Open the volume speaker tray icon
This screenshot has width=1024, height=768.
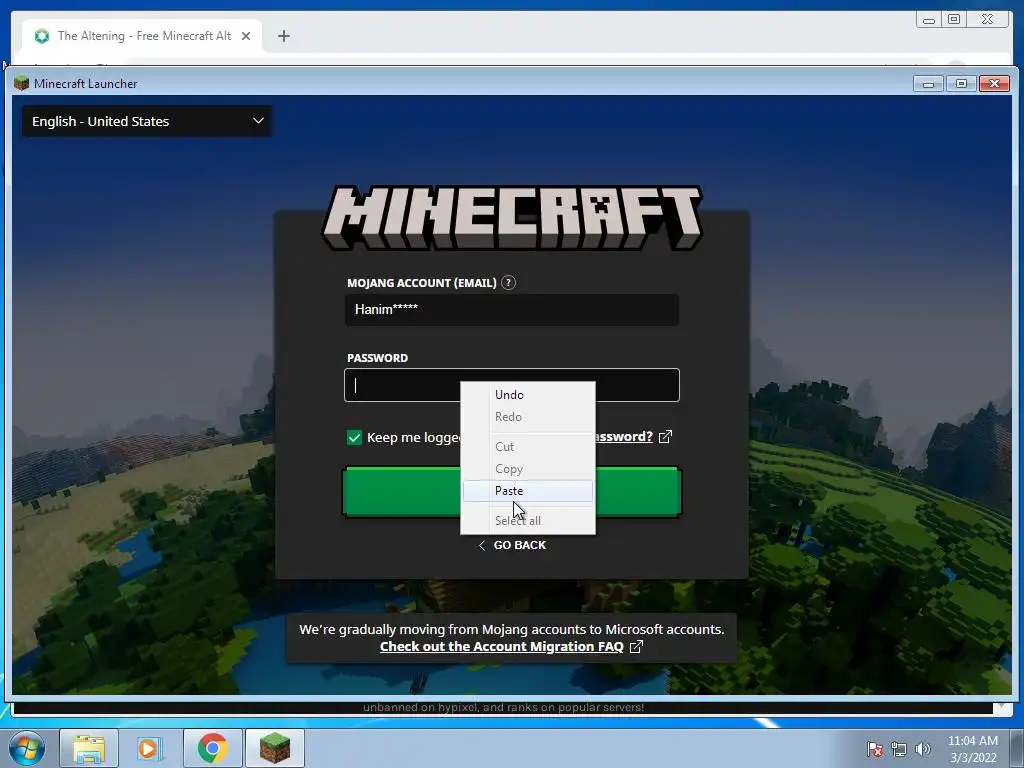tap(923, 749)
